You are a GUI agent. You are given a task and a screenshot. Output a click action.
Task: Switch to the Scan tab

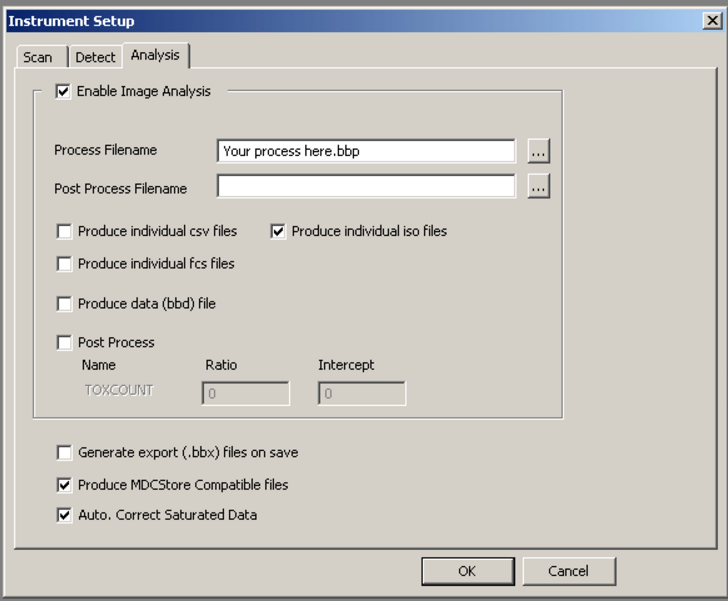click(38, 57)
